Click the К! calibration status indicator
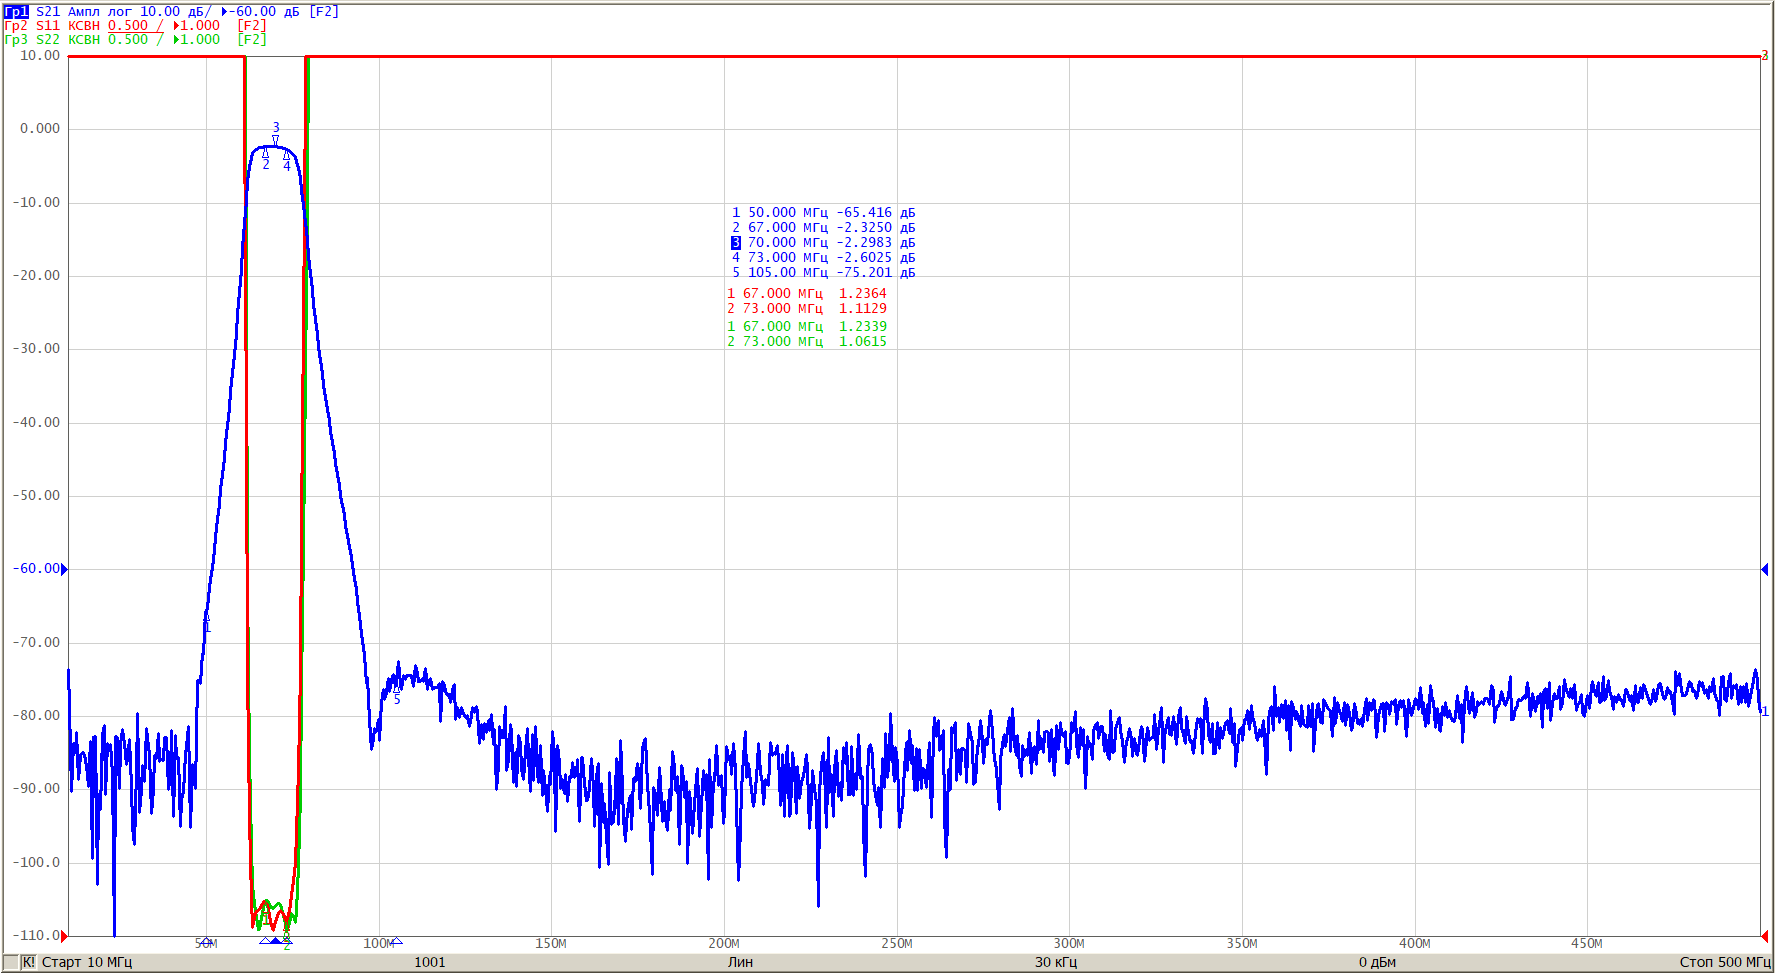Screen dimensions: 1775x973 tap(28, 962)
